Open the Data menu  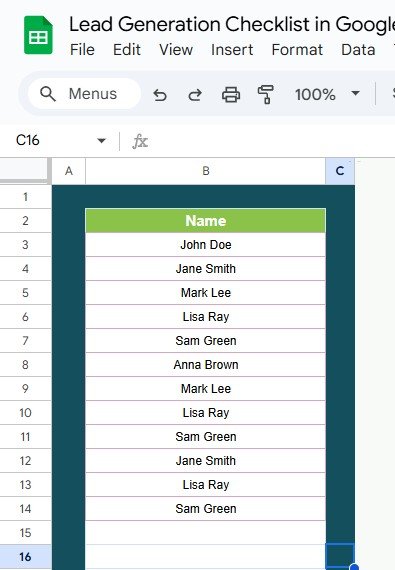[358, 50]
